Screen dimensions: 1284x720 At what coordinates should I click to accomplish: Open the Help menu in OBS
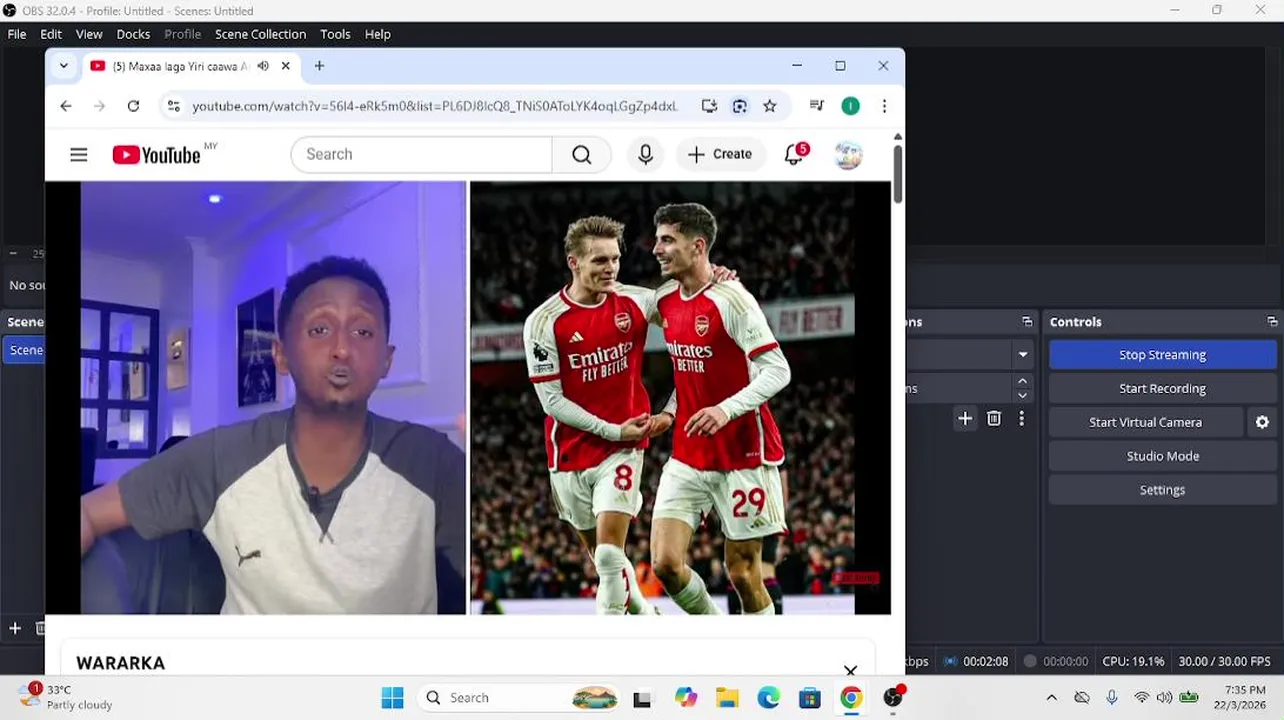coord(377,34)
